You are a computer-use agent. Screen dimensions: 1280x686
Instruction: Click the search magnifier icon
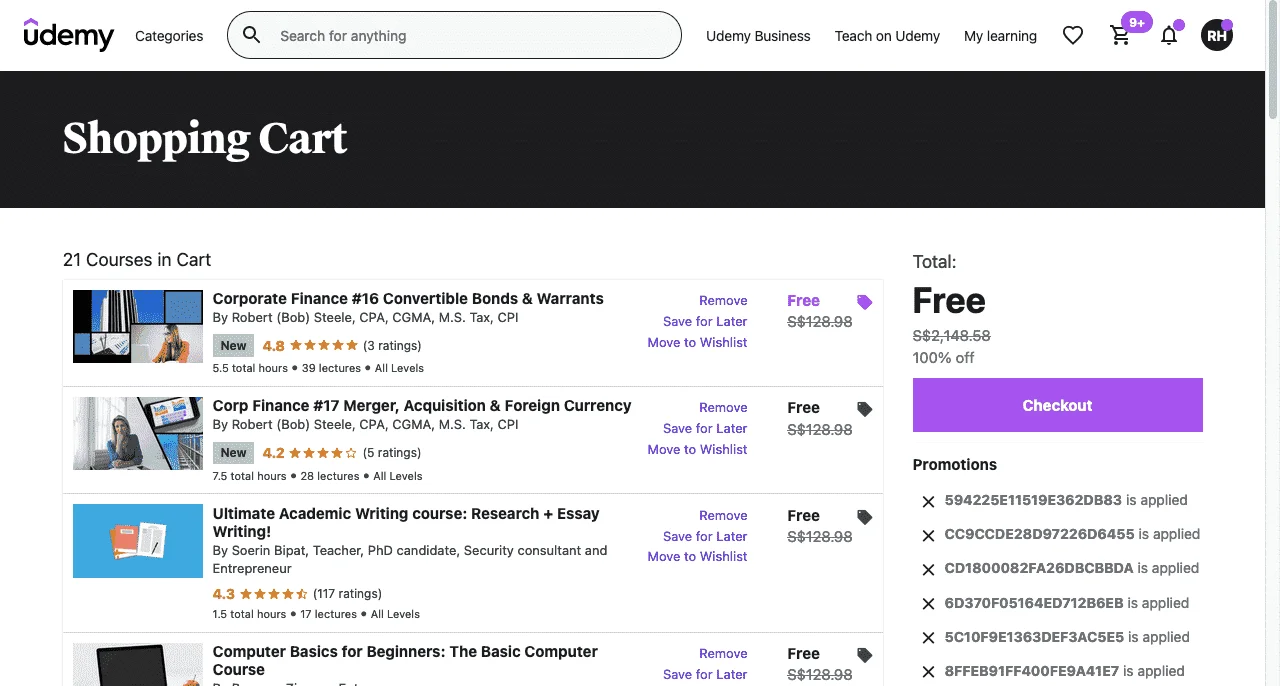tap(252, 35)
